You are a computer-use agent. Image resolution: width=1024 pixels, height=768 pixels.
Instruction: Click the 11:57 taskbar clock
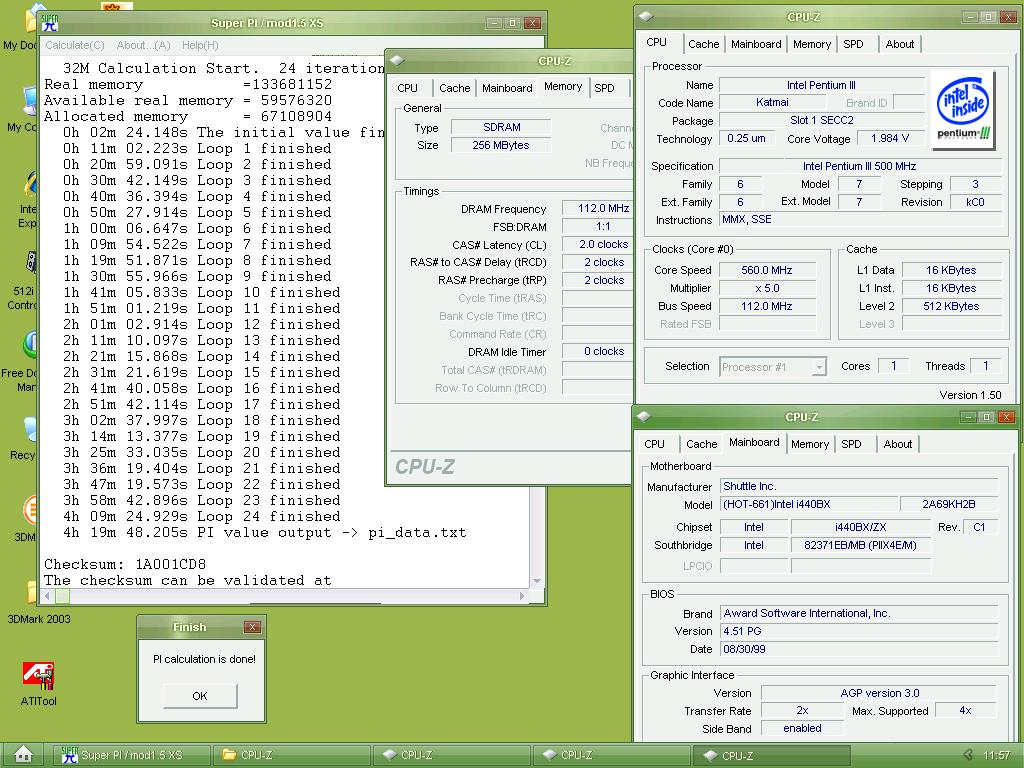click(x=997, y=755)
